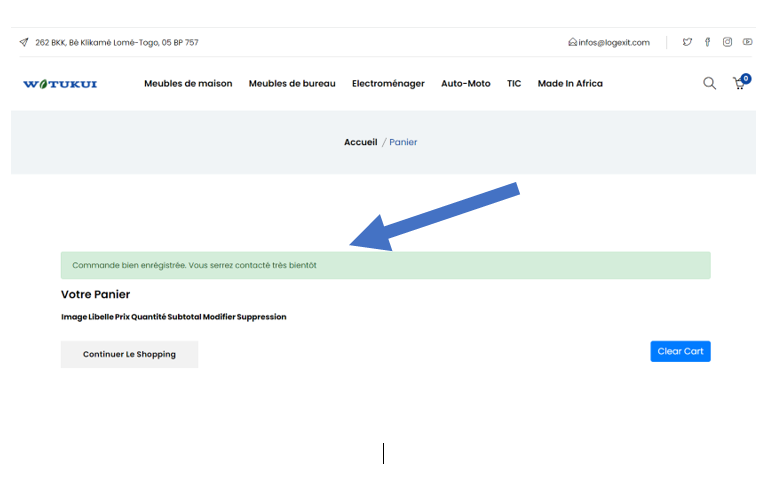Click the Votre Panier heading
772x477 pixels.
click(x=96, y=294)
